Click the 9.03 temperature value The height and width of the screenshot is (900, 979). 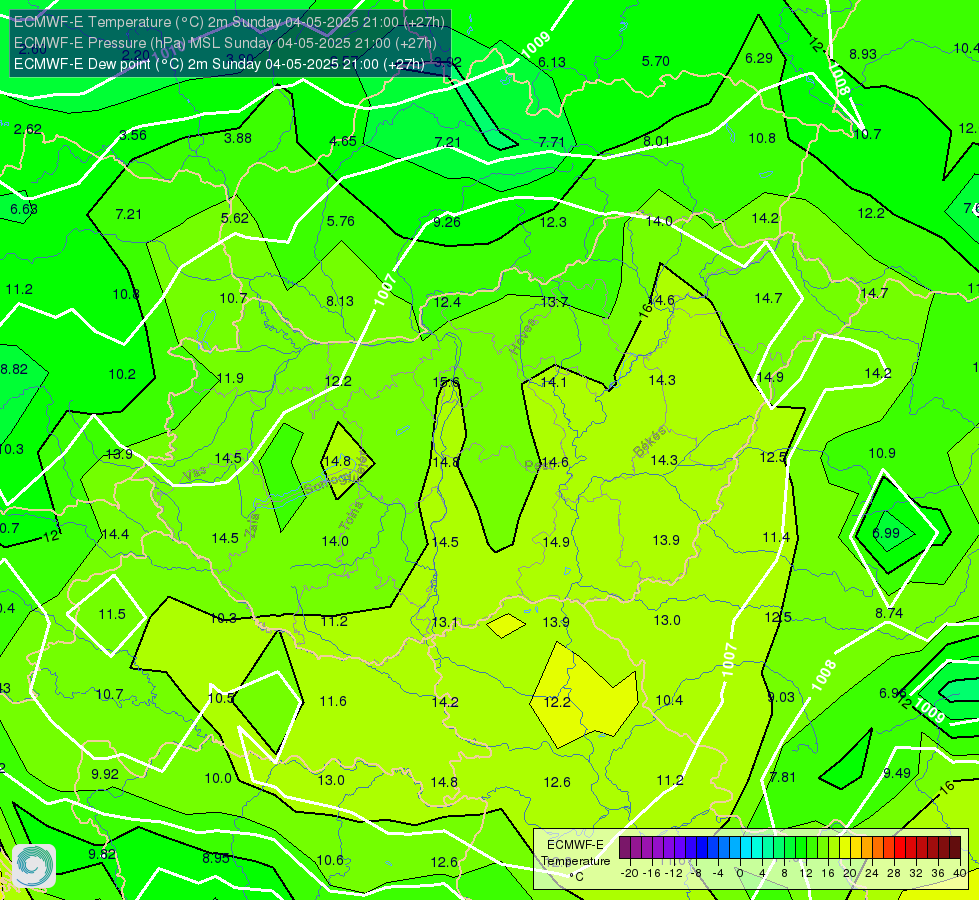[x=781, y=697]
